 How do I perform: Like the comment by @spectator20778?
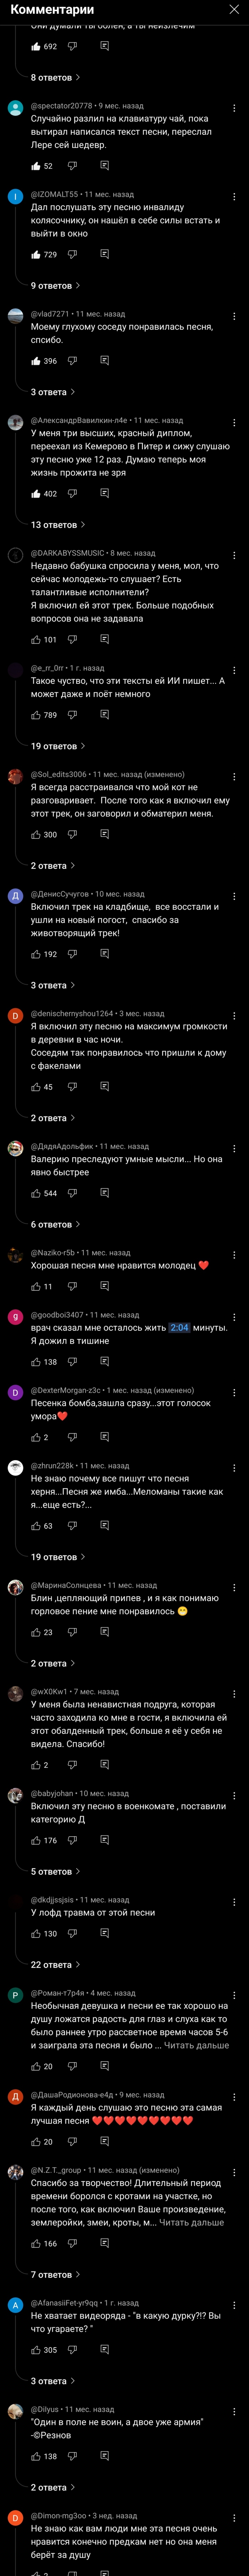point(36,166)
